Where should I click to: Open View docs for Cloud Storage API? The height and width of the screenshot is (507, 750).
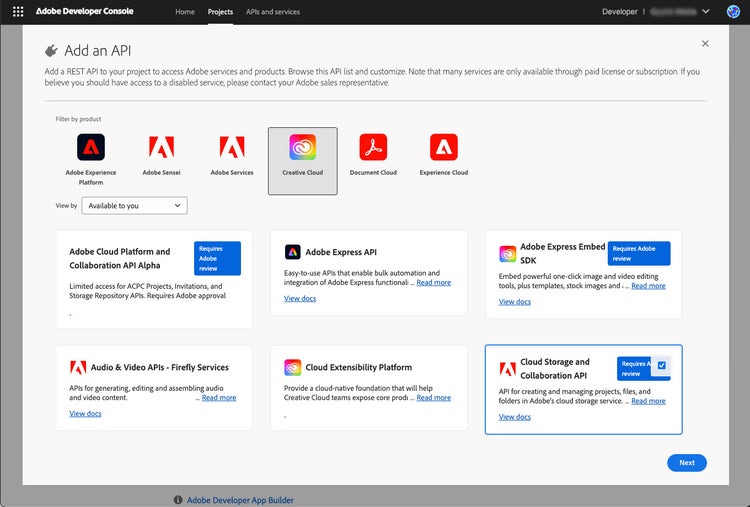click(515, 417)
